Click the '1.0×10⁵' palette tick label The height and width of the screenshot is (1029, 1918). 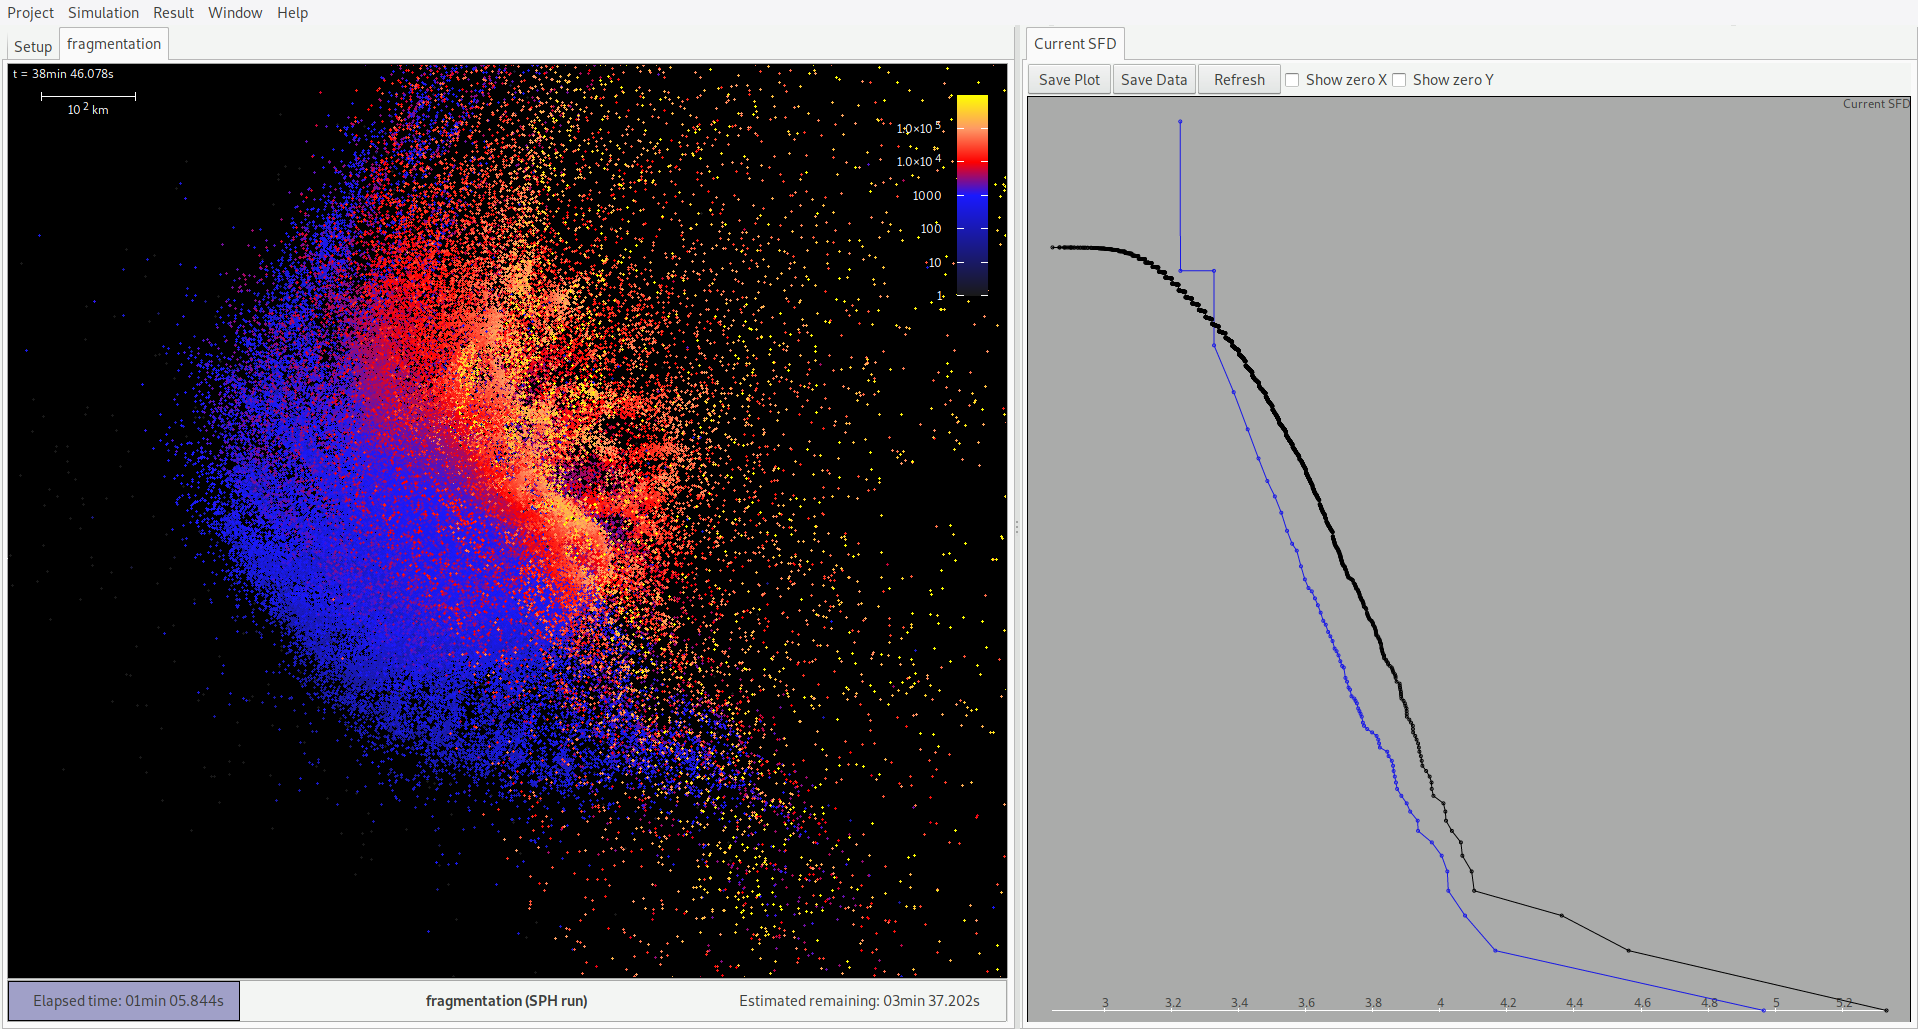coord(918,128)
